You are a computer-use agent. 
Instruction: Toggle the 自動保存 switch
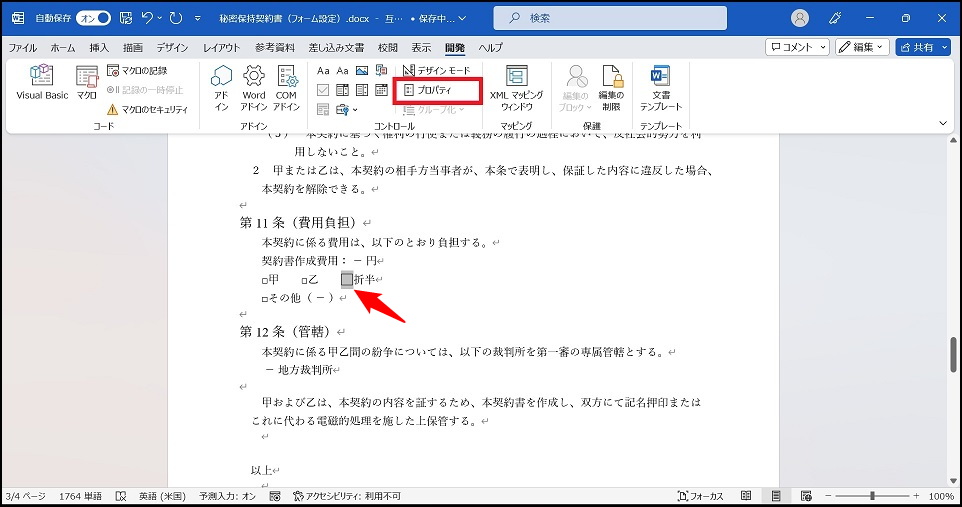pos(93,18)
